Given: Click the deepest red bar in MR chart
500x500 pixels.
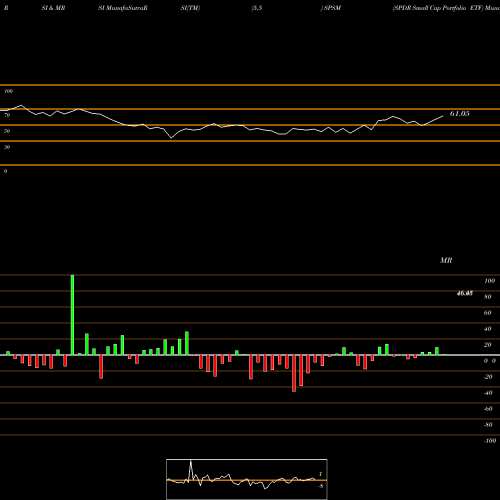Looking at the screenshot, I should coord(294,373).
